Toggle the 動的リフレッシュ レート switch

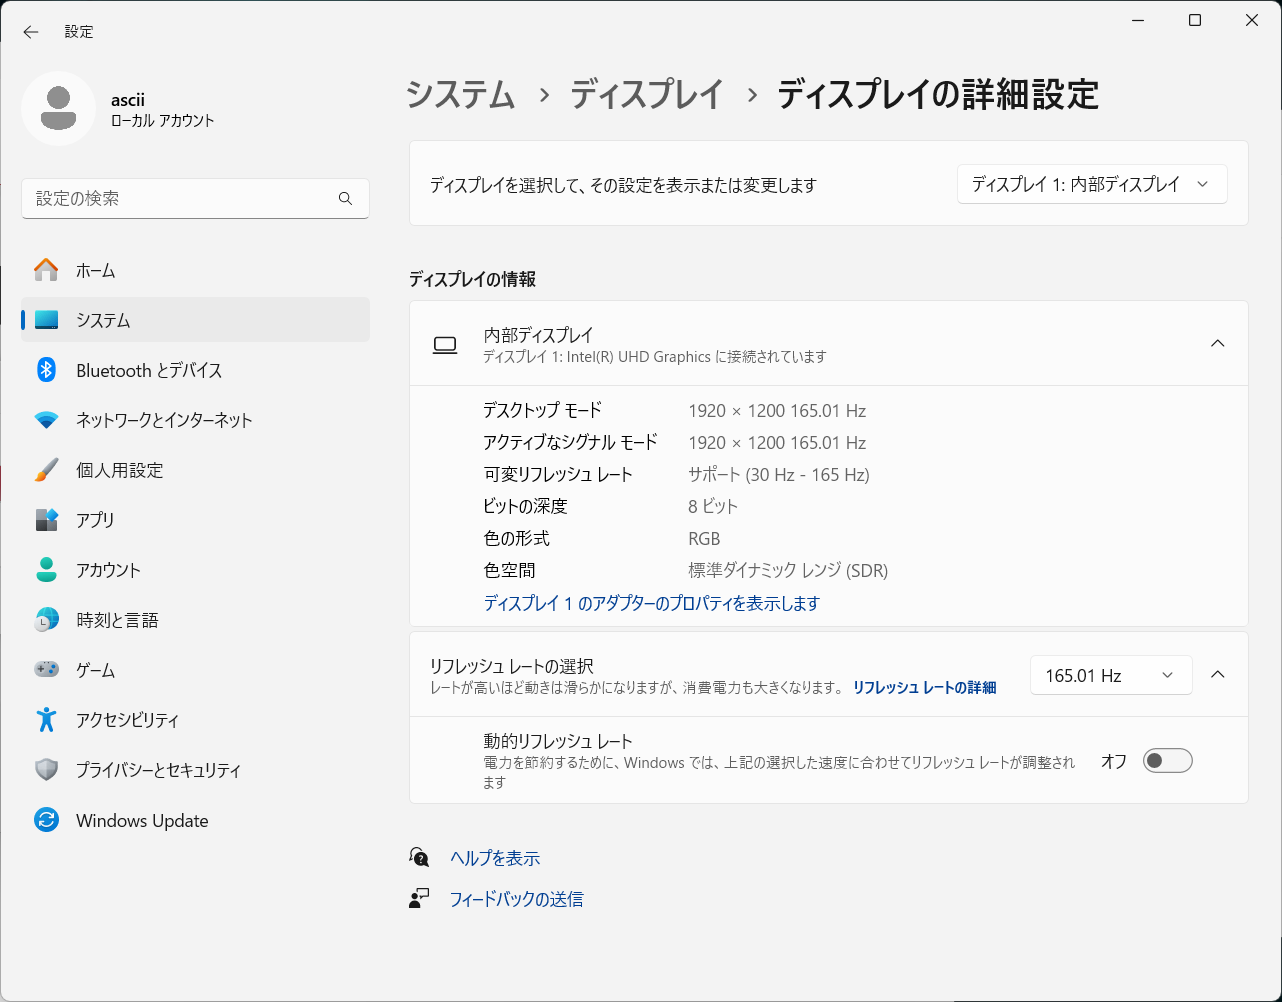[1167, 761]
